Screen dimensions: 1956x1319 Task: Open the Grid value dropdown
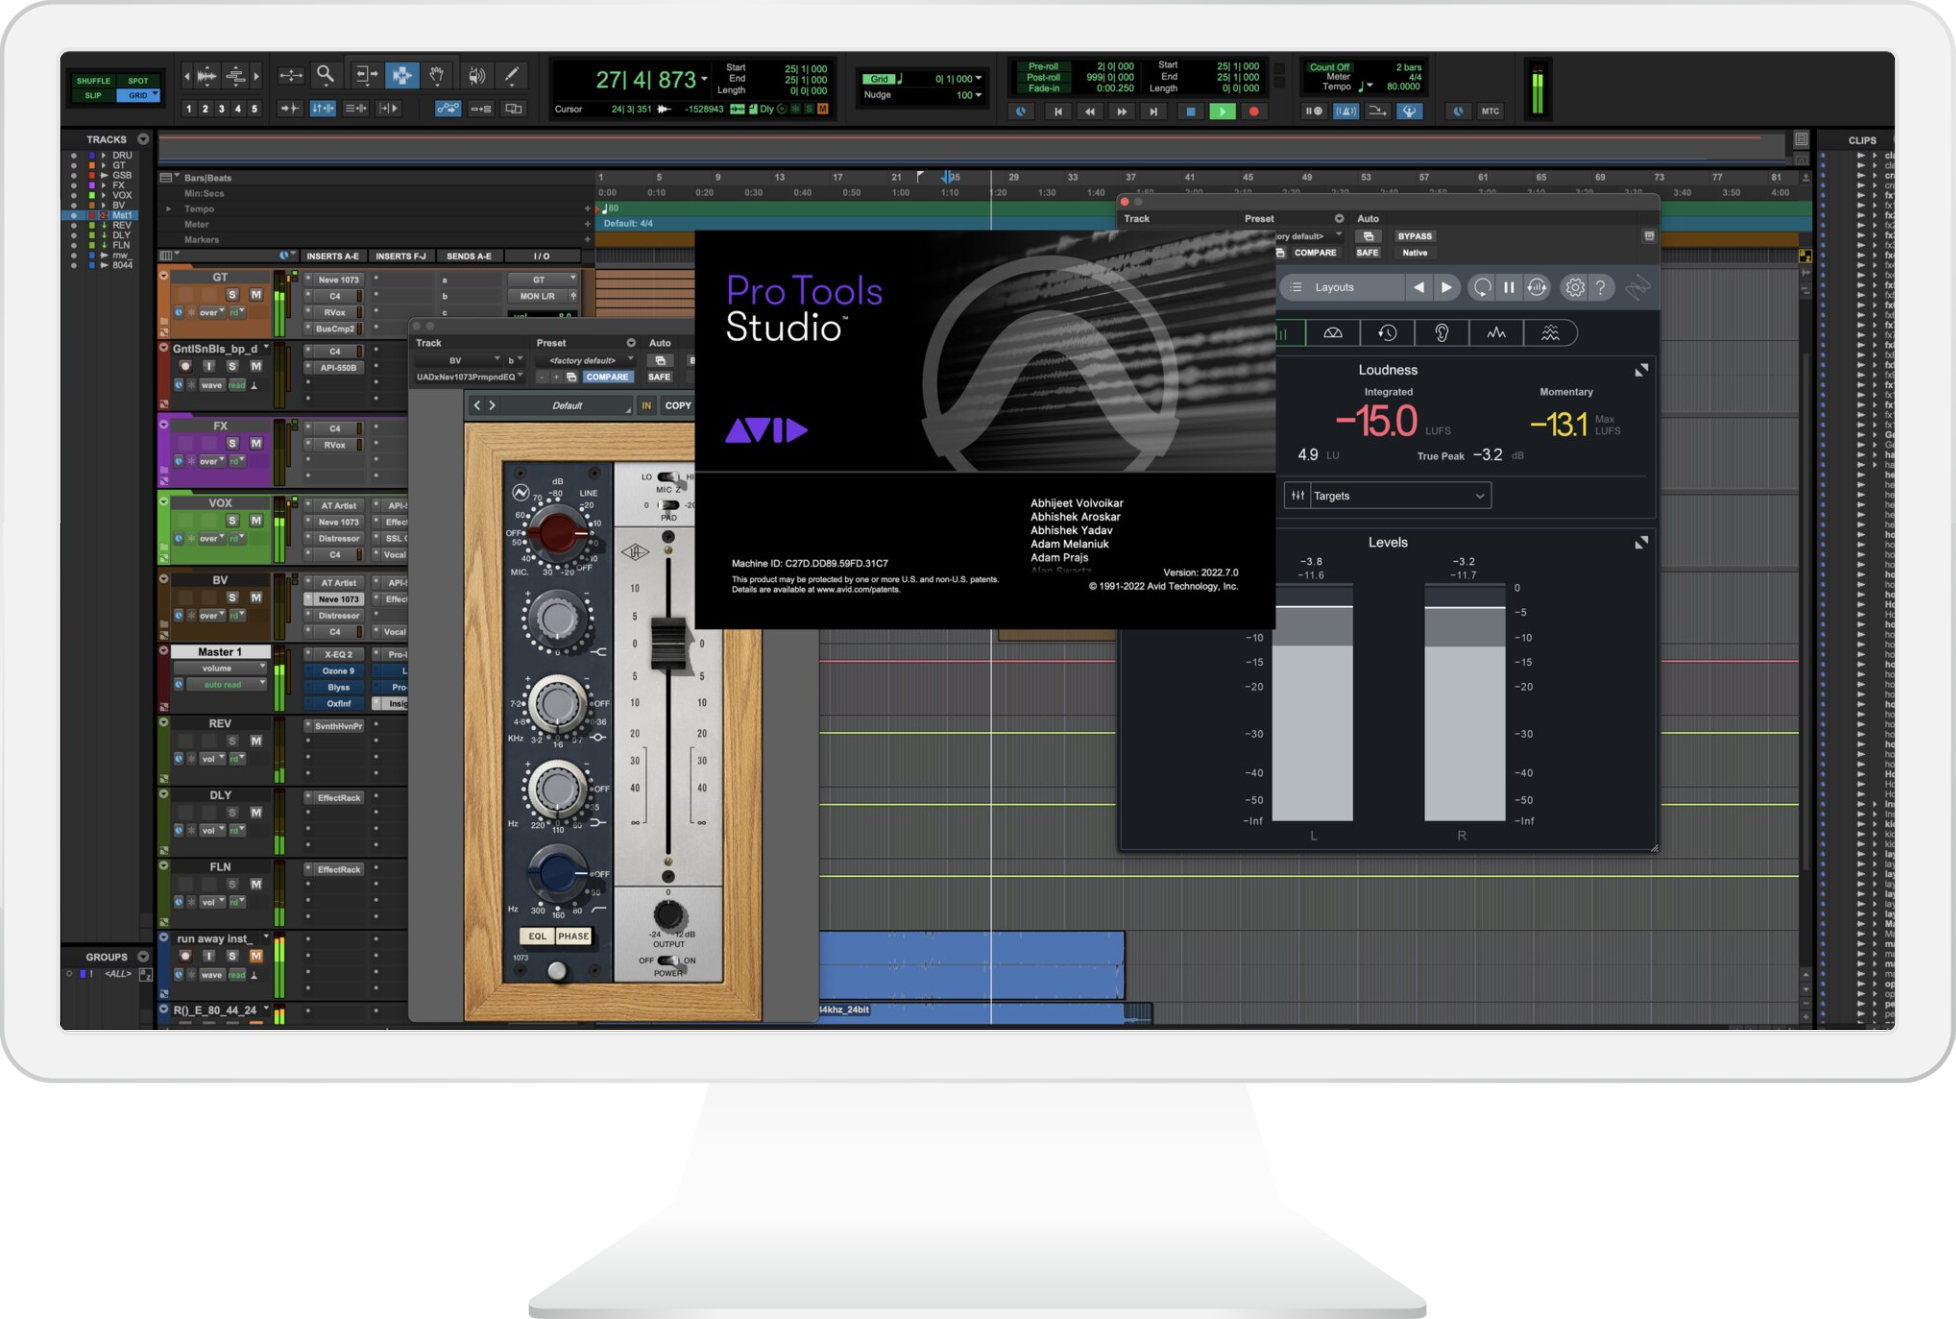click(x=978, y=79)
